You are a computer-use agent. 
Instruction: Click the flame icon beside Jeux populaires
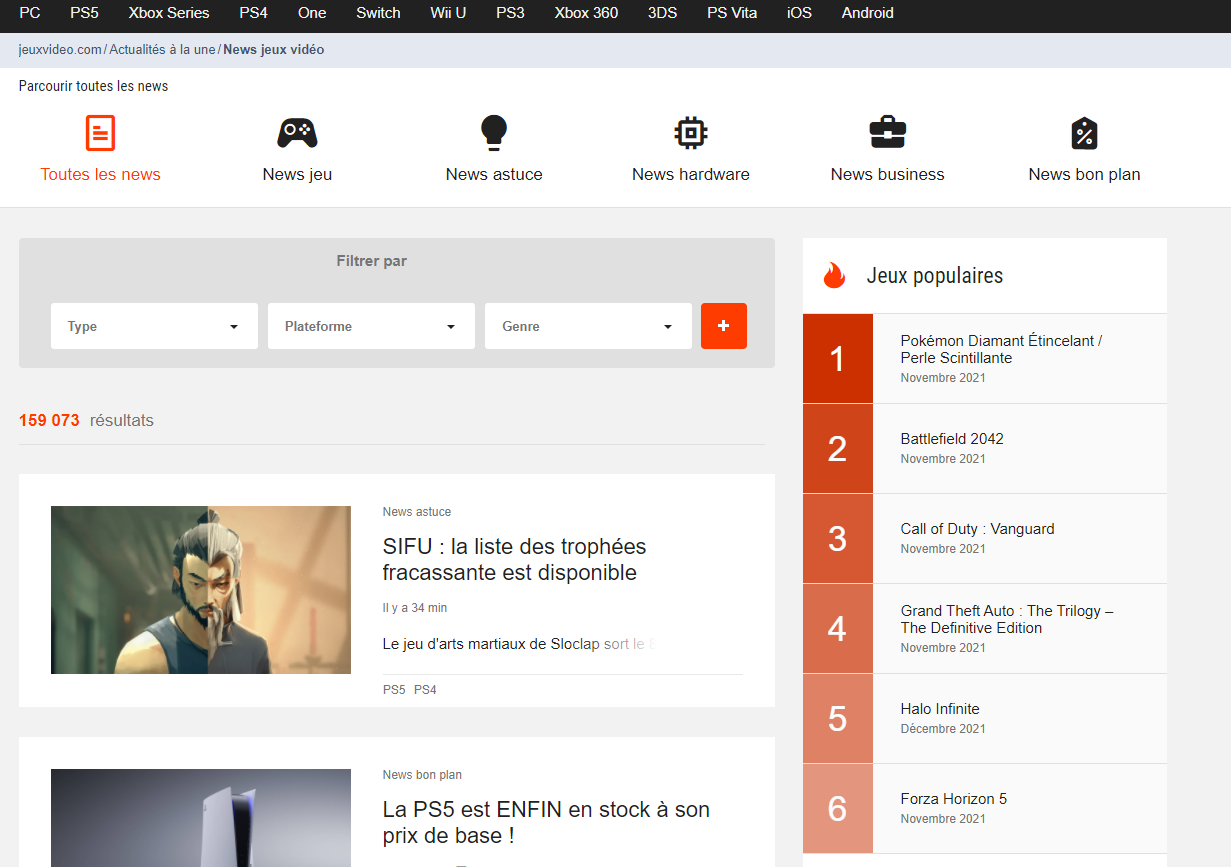coord(834,275)
